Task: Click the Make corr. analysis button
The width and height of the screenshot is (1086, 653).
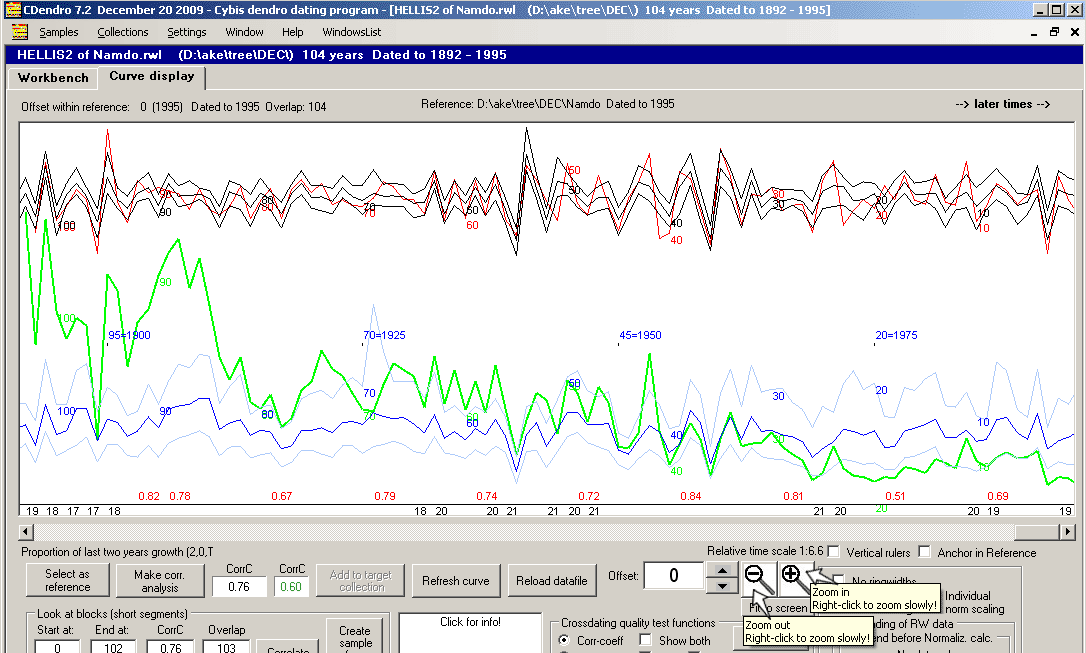Action: coord(160,580)
